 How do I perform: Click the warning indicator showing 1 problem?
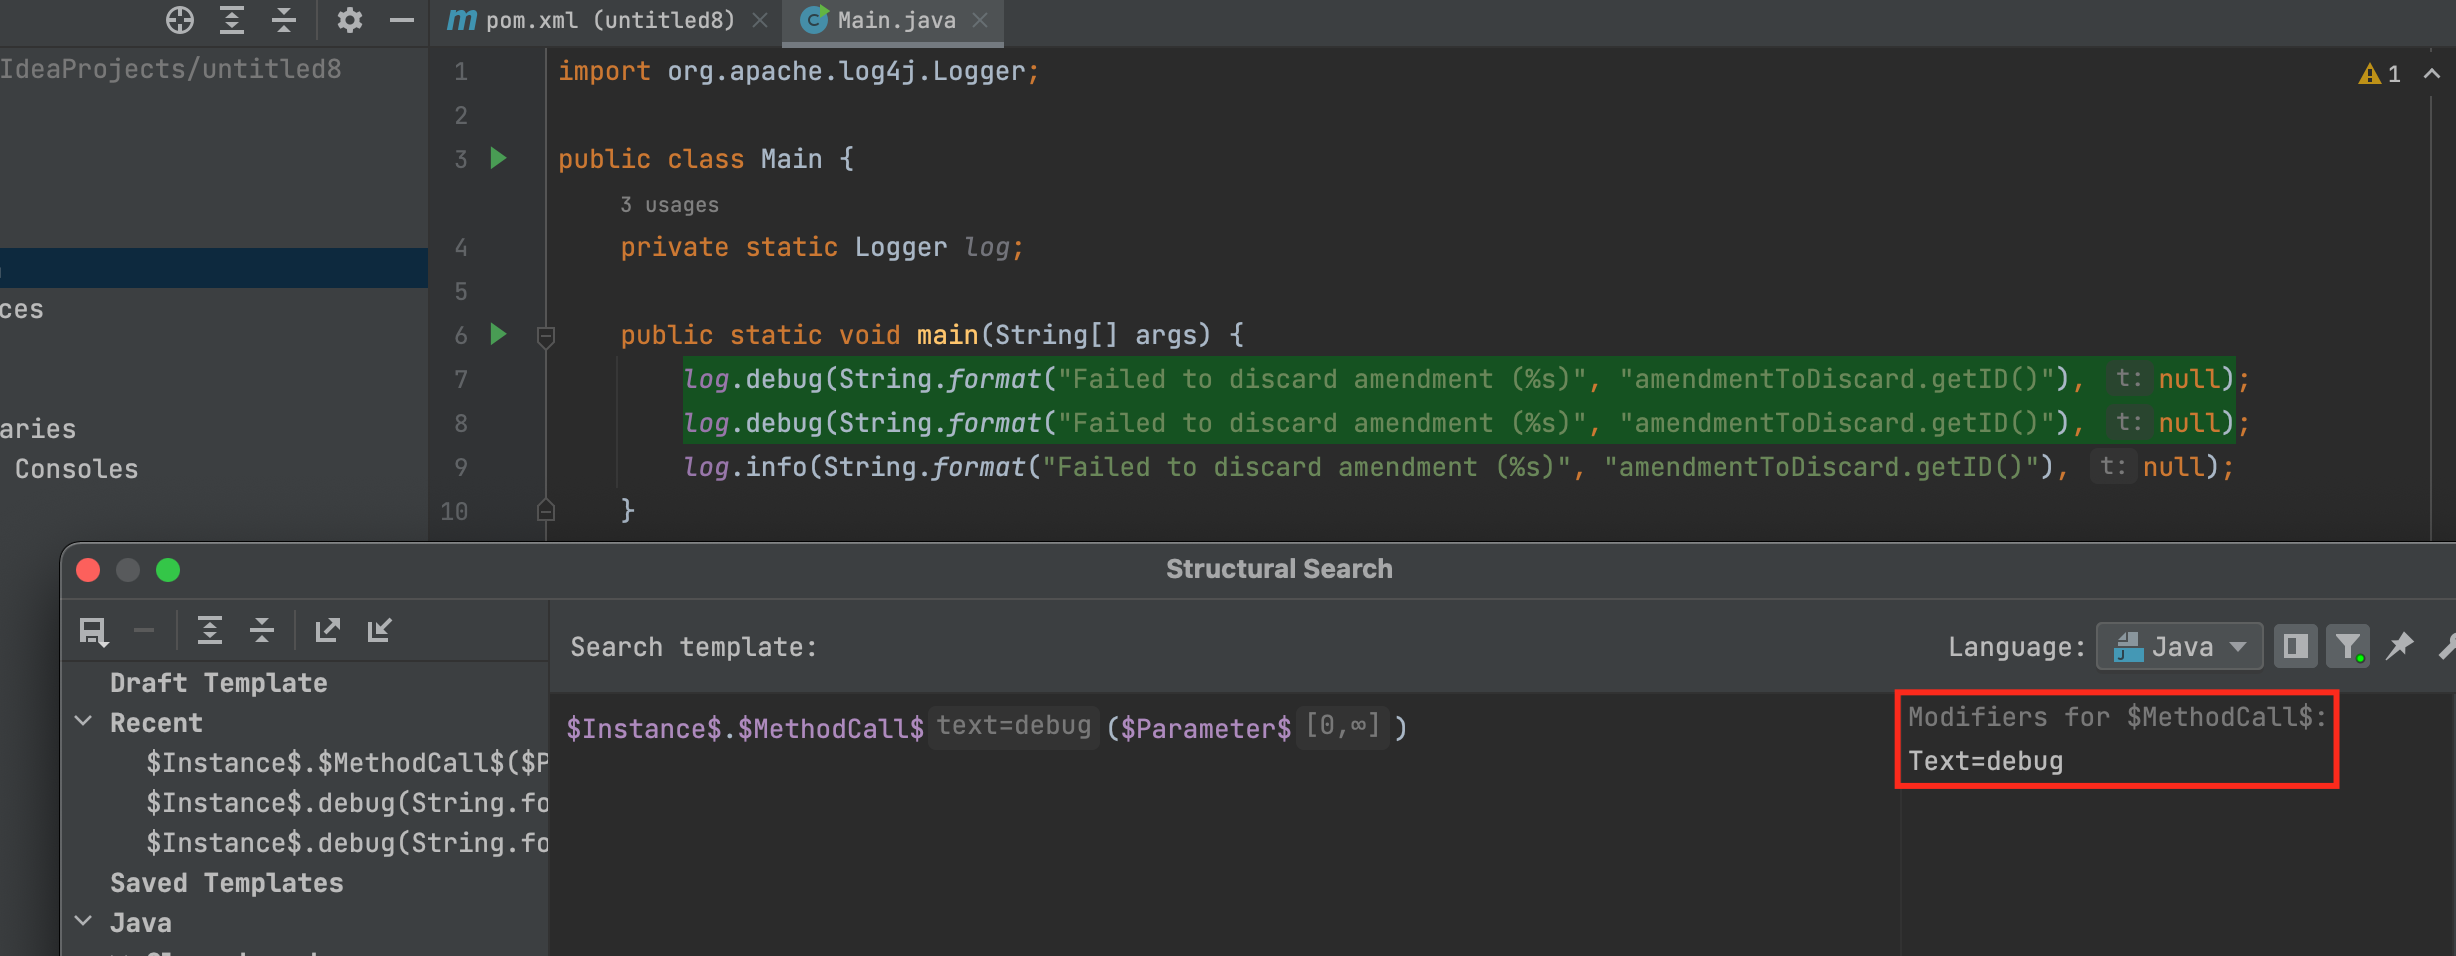click(2380, 74)
